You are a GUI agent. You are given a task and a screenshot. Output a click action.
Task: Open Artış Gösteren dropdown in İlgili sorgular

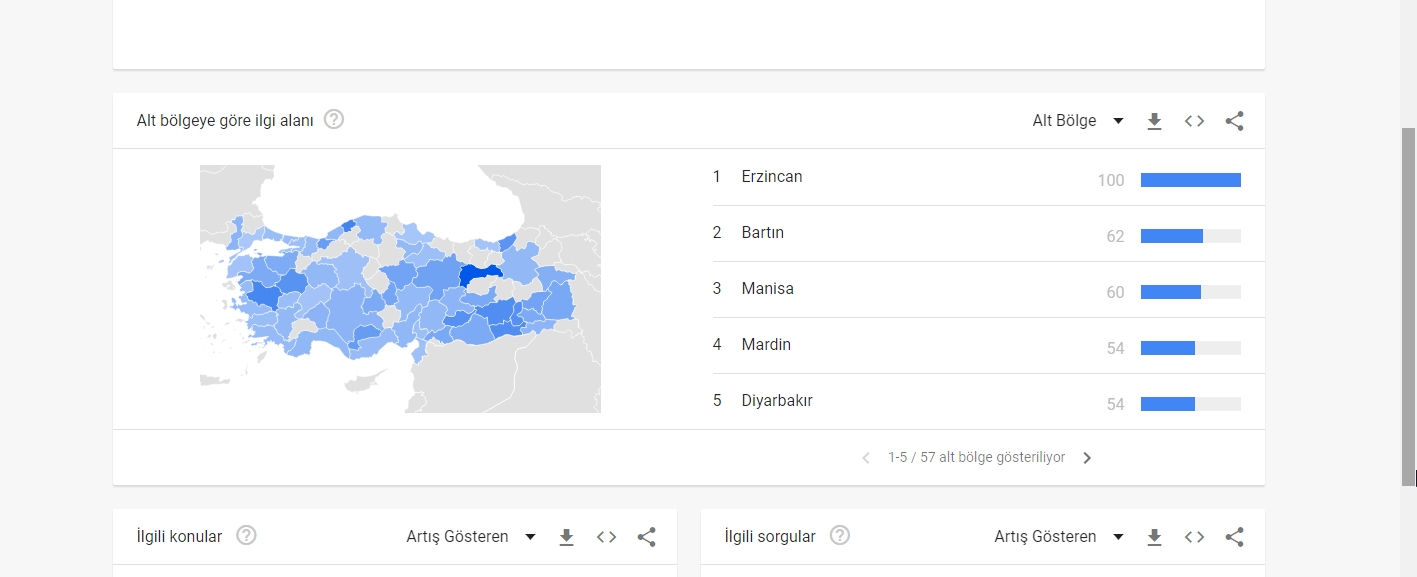click(1059, 537)
